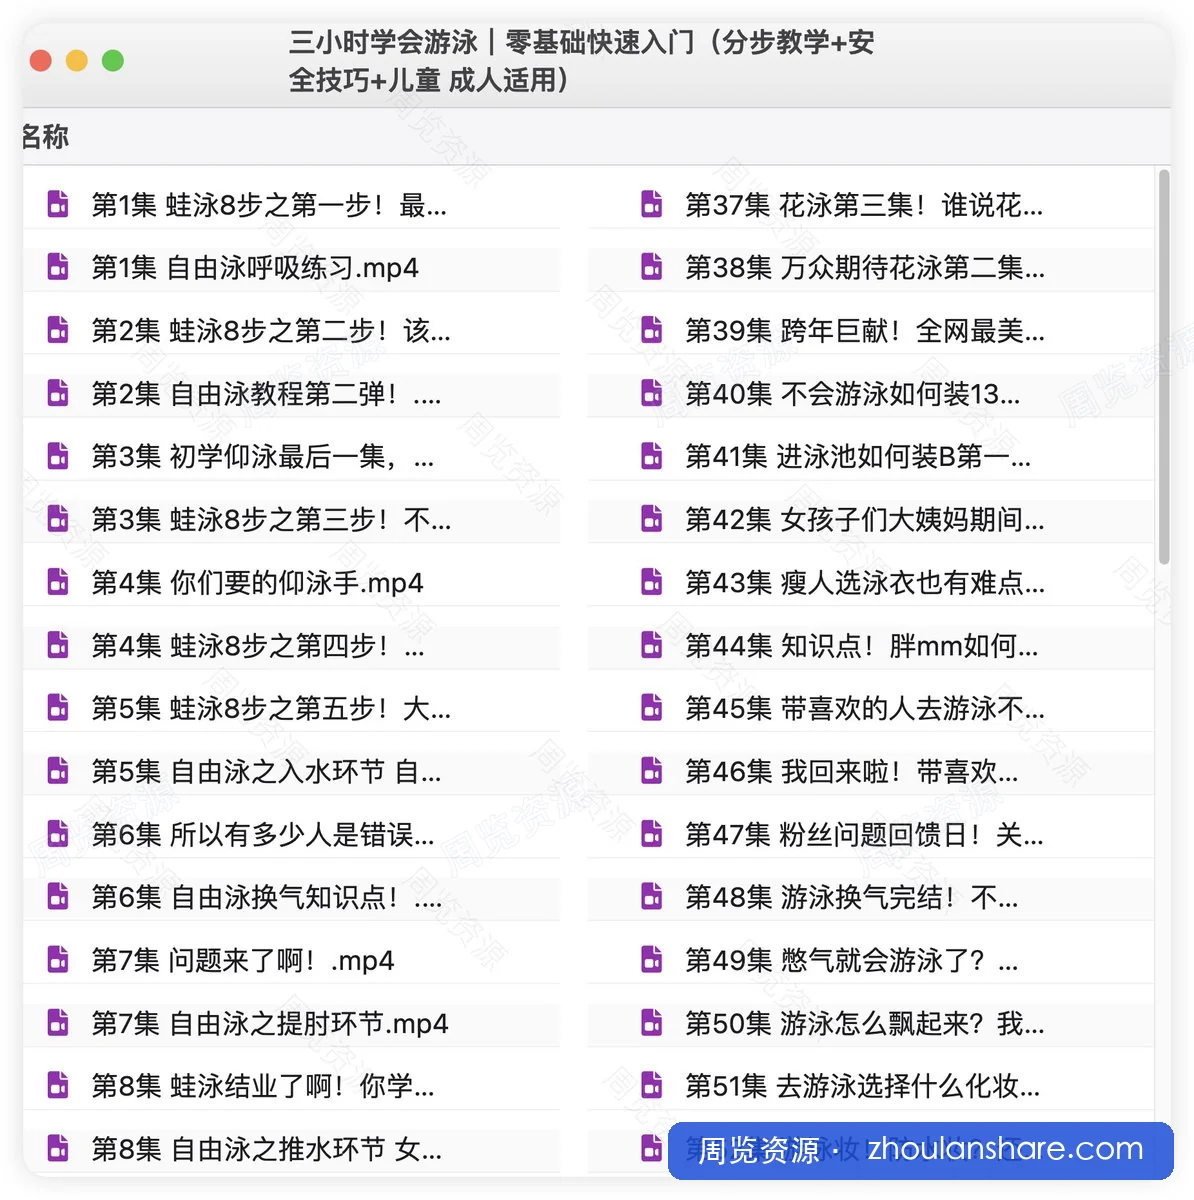The image size is (1194, 1200).
Task: Select file name 第49集 憋气就会游泳了？
Action: pos(852,960)
